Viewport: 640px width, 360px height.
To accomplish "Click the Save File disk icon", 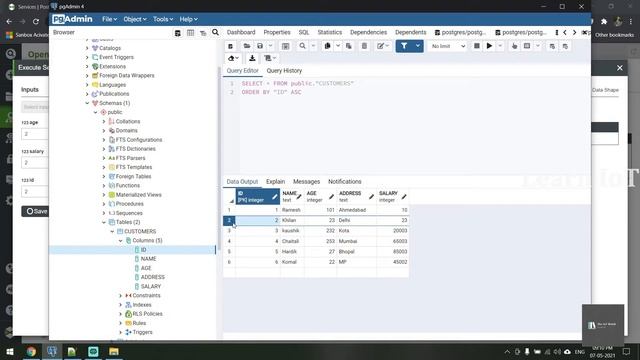I will pyautogui.click(x=260, y=46).
